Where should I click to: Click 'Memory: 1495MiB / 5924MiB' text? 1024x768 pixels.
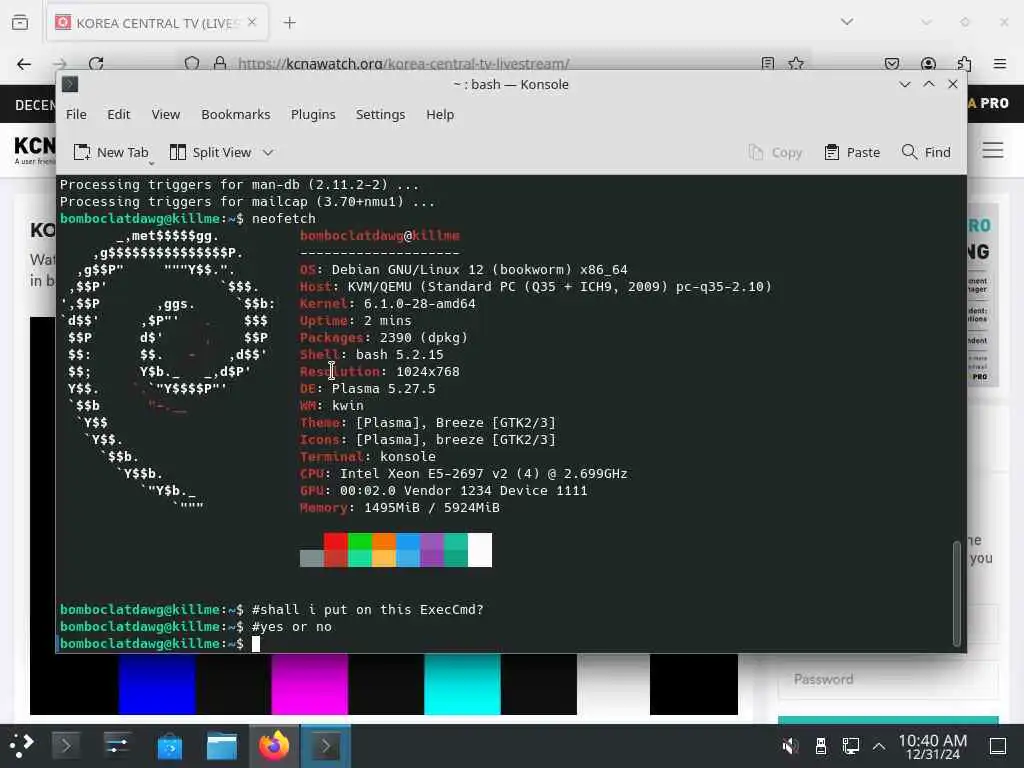point(400,507)
